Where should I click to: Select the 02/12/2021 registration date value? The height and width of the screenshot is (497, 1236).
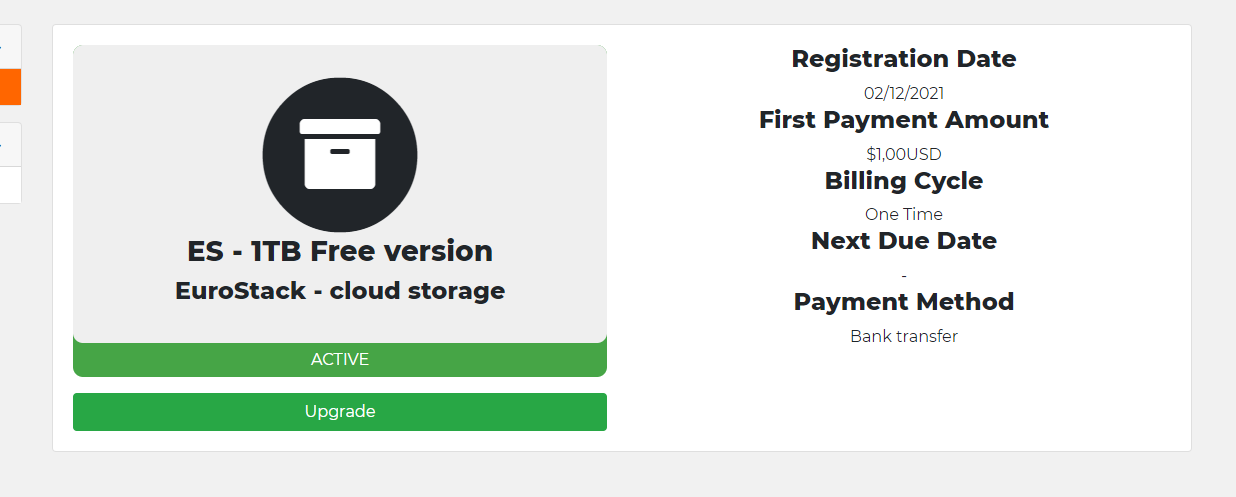click(904, 94)
